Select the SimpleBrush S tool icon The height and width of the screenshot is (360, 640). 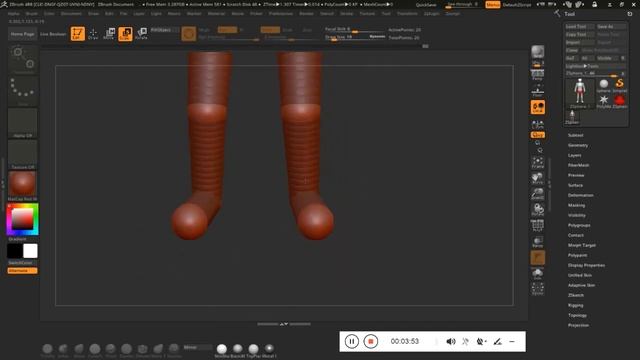tap(620, 86)
